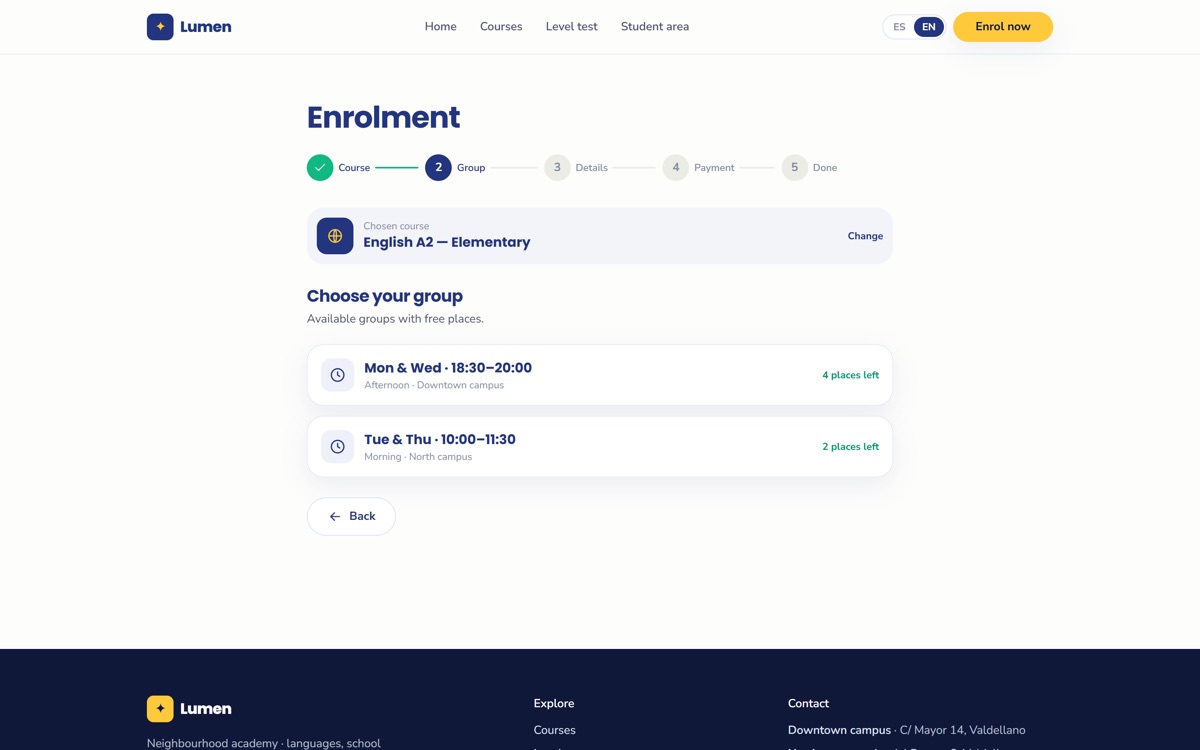The image size is (1200, 750).
Task: Click the footer 'Contact' heading
Action: 808,704
